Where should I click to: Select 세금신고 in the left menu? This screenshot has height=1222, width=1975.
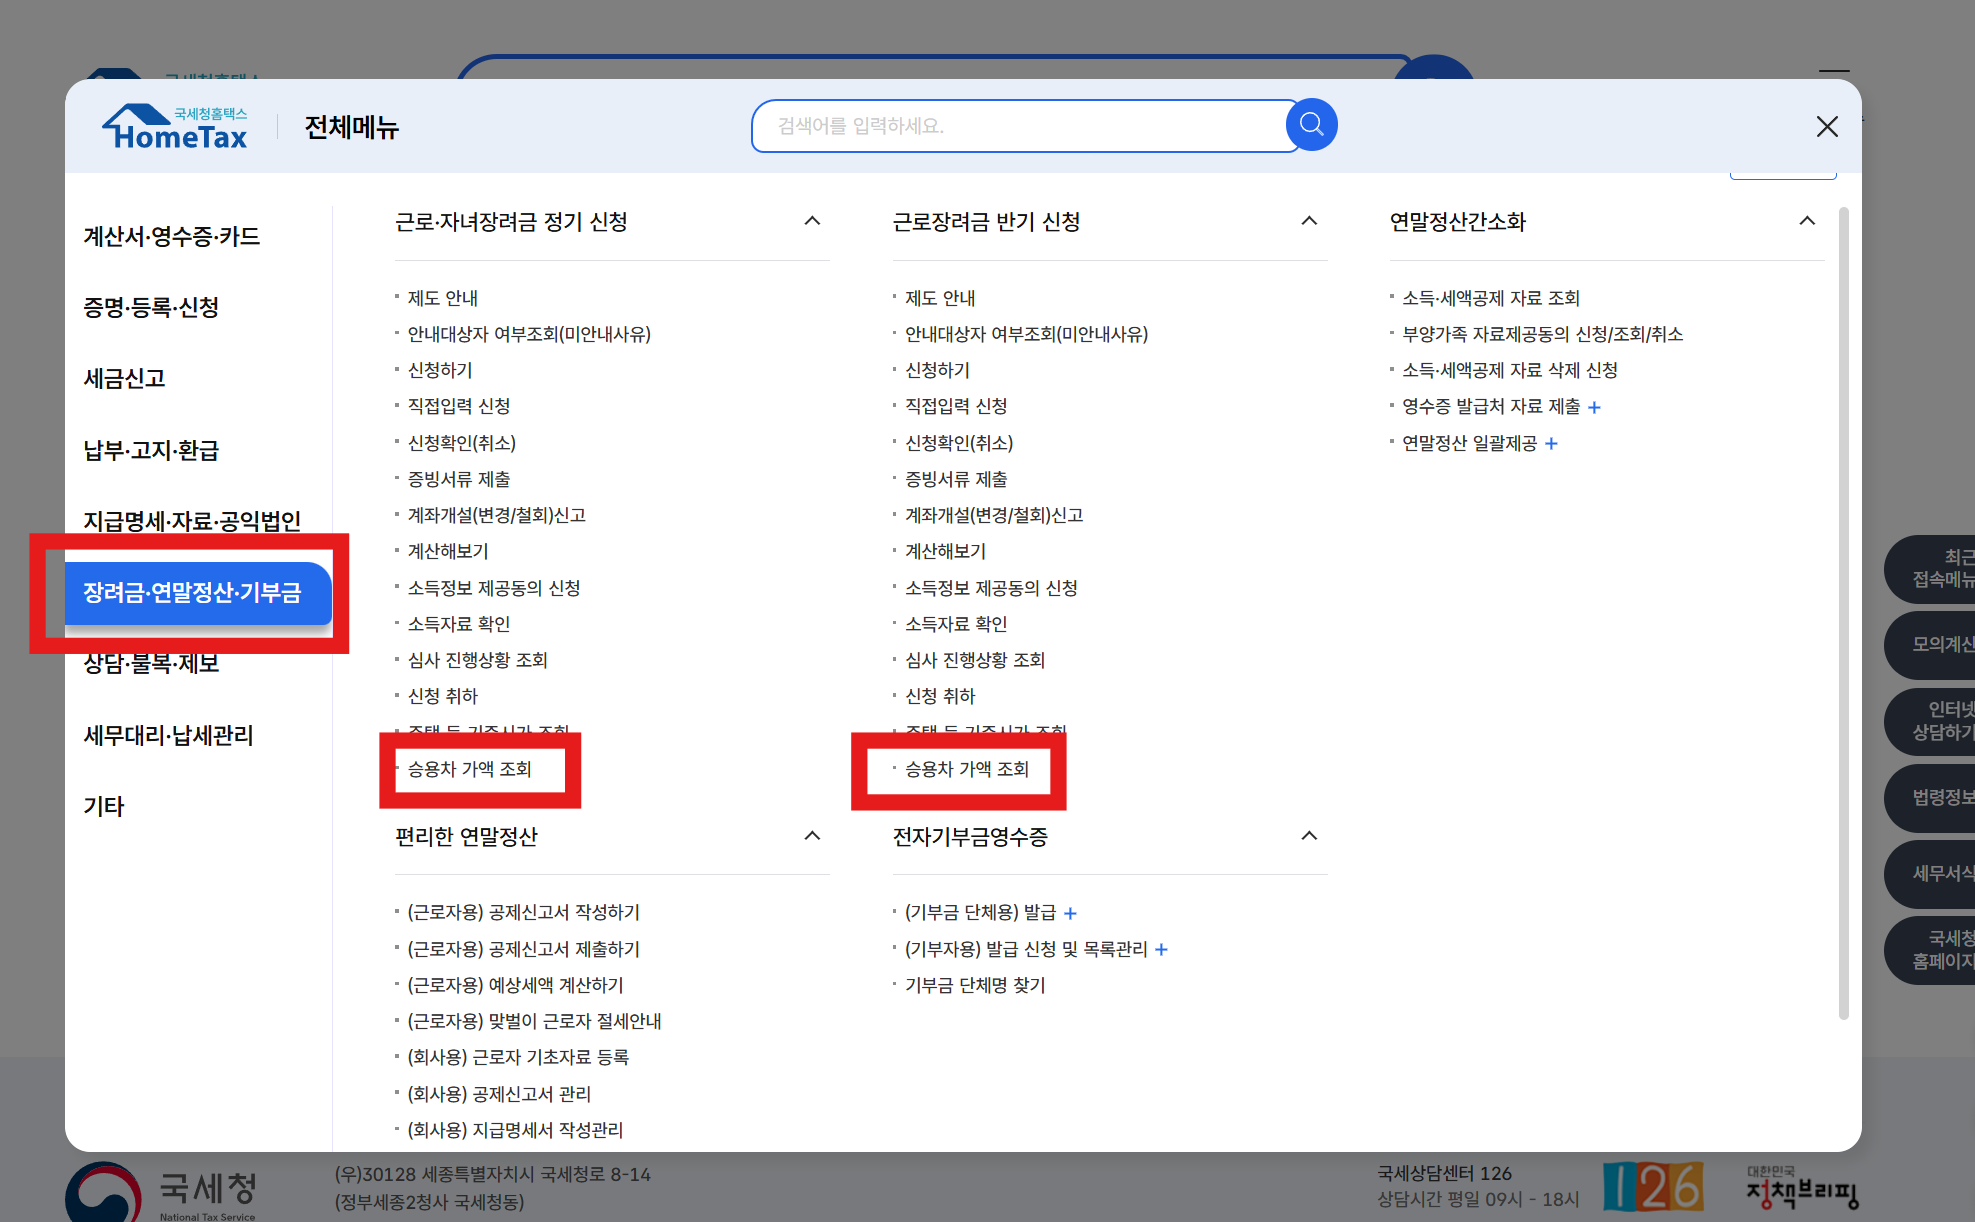(125, 378)
